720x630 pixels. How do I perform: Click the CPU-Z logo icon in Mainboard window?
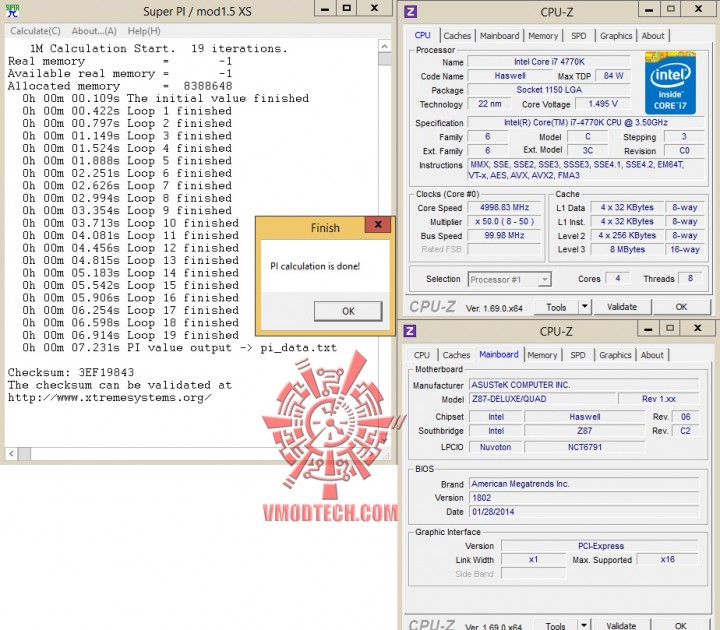(x=410, y=331)
